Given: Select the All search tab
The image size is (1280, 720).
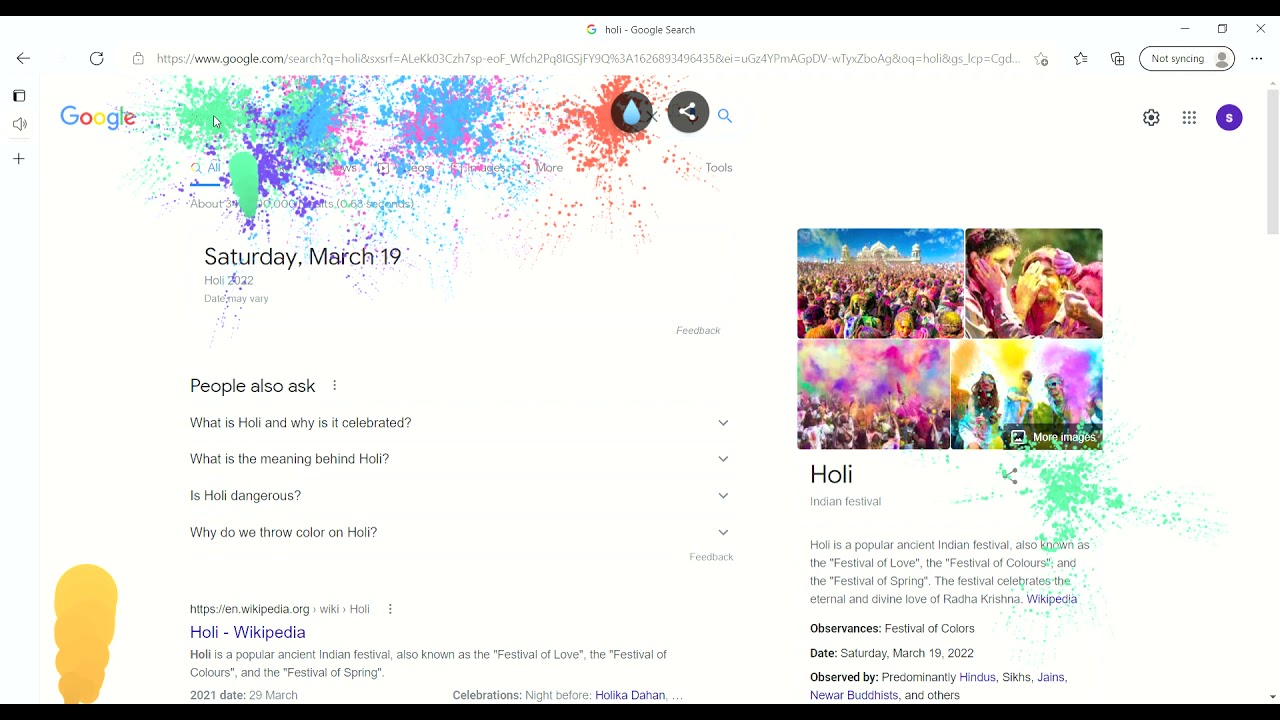Looking at the screenshot, I should coord(206,168).
